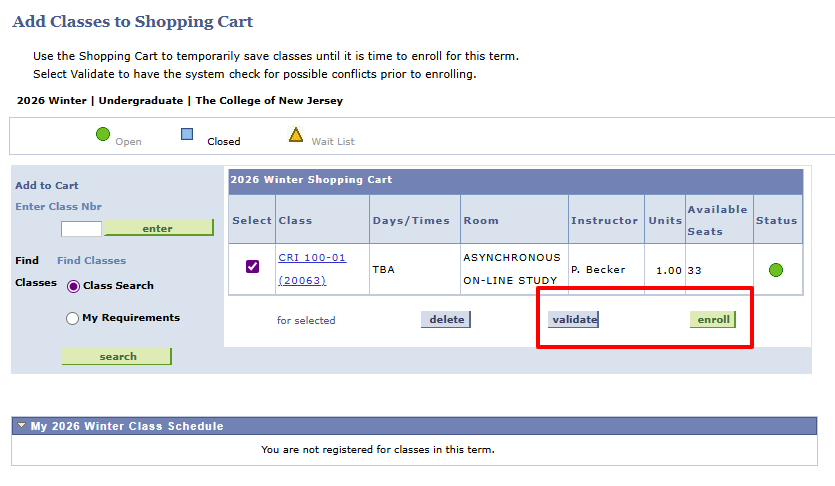Click the Available Seats column header
The height and width of the screenshot is (486, 835).
pyautogui.click(x=717, y=220)
